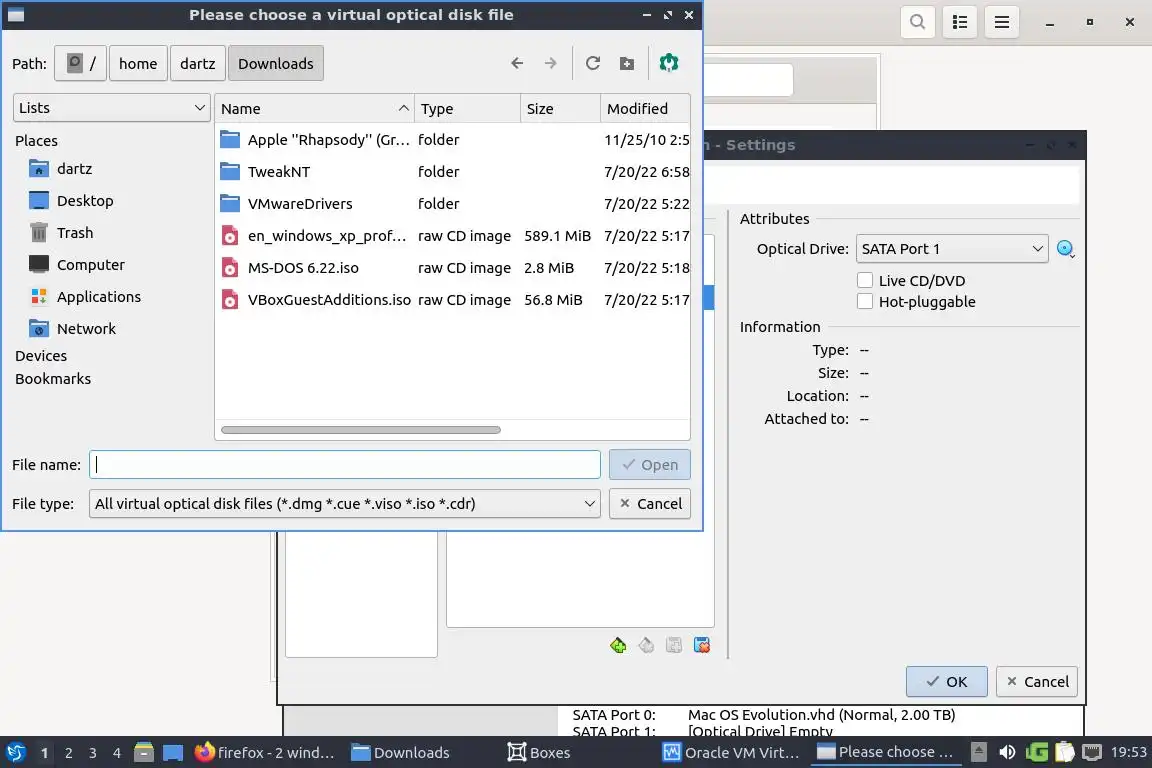Cancel the Settings window
Viewport: 1152px width, 768px height.
pyautogui.click(x=1037, y=682)
